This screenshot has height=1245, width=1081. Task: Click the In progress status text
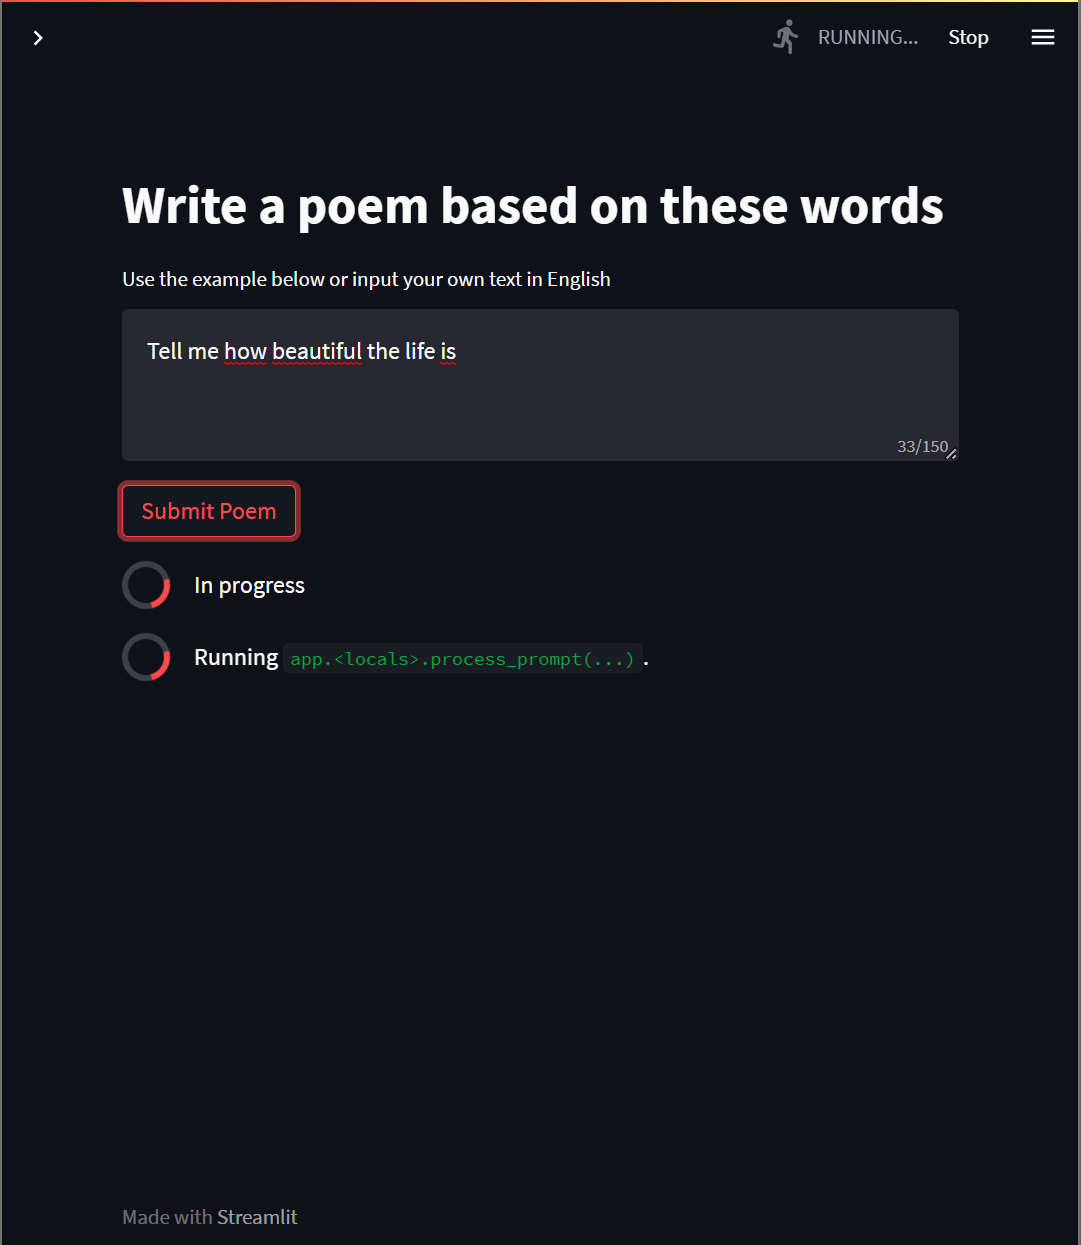coord(249,586)
